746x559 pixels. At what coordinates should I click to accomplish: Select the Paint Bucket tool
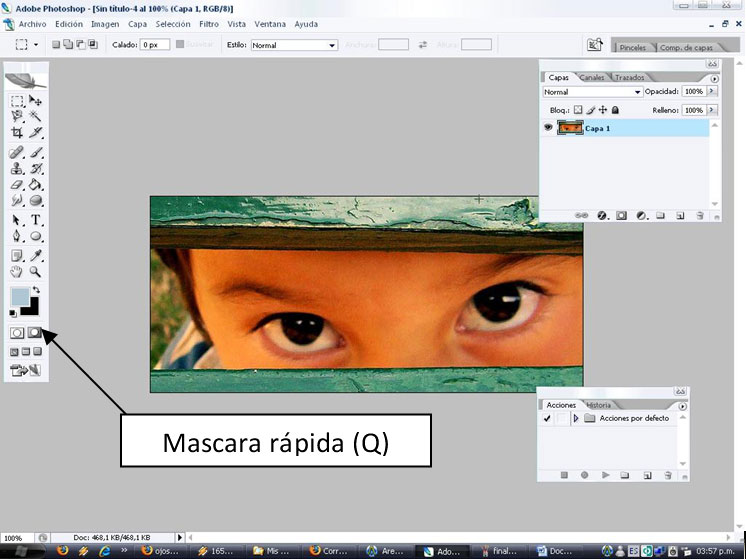tap(36, 185)
